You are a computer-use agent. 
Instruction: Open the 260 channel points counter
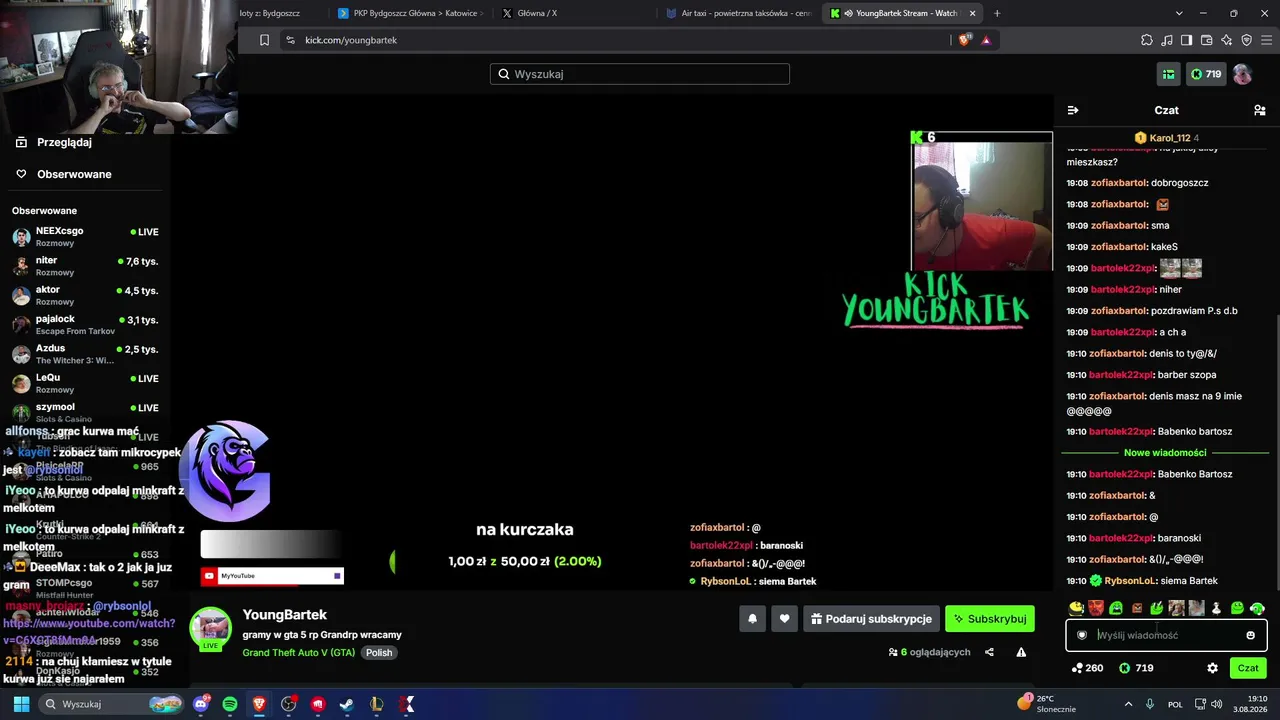(1087, 668)
